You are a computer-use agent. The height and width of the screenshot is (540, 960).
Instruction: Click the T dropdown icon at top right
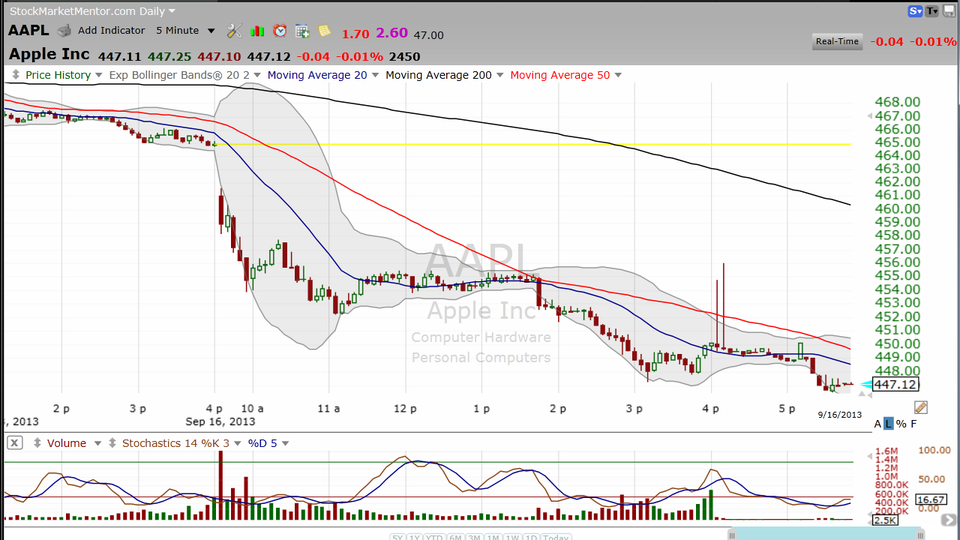932,11
